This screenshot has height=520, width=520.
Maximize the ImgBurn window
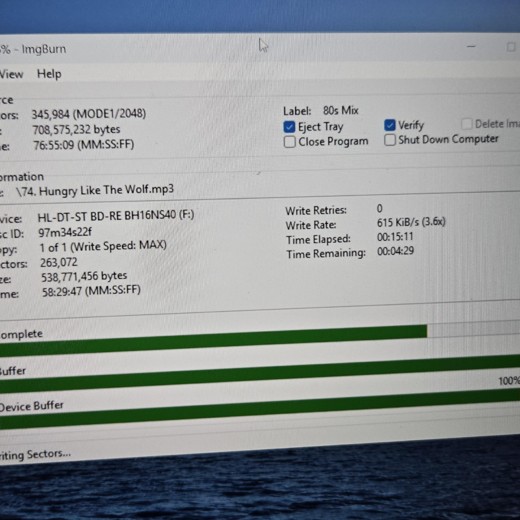511,47
